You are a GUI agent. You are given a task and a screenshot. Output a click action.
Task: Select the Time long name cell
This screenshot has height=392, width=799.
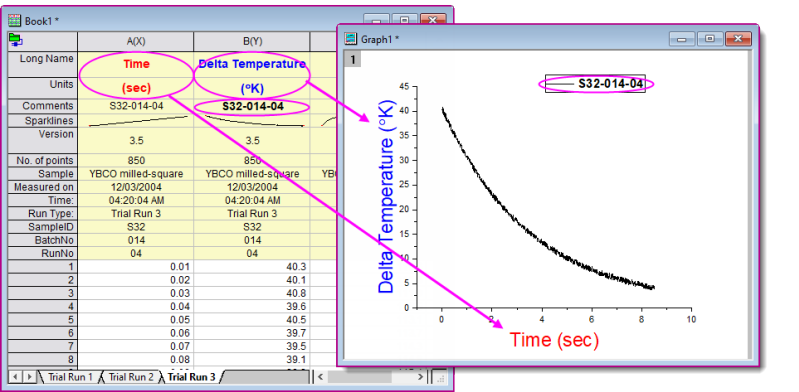click(136, 64)
